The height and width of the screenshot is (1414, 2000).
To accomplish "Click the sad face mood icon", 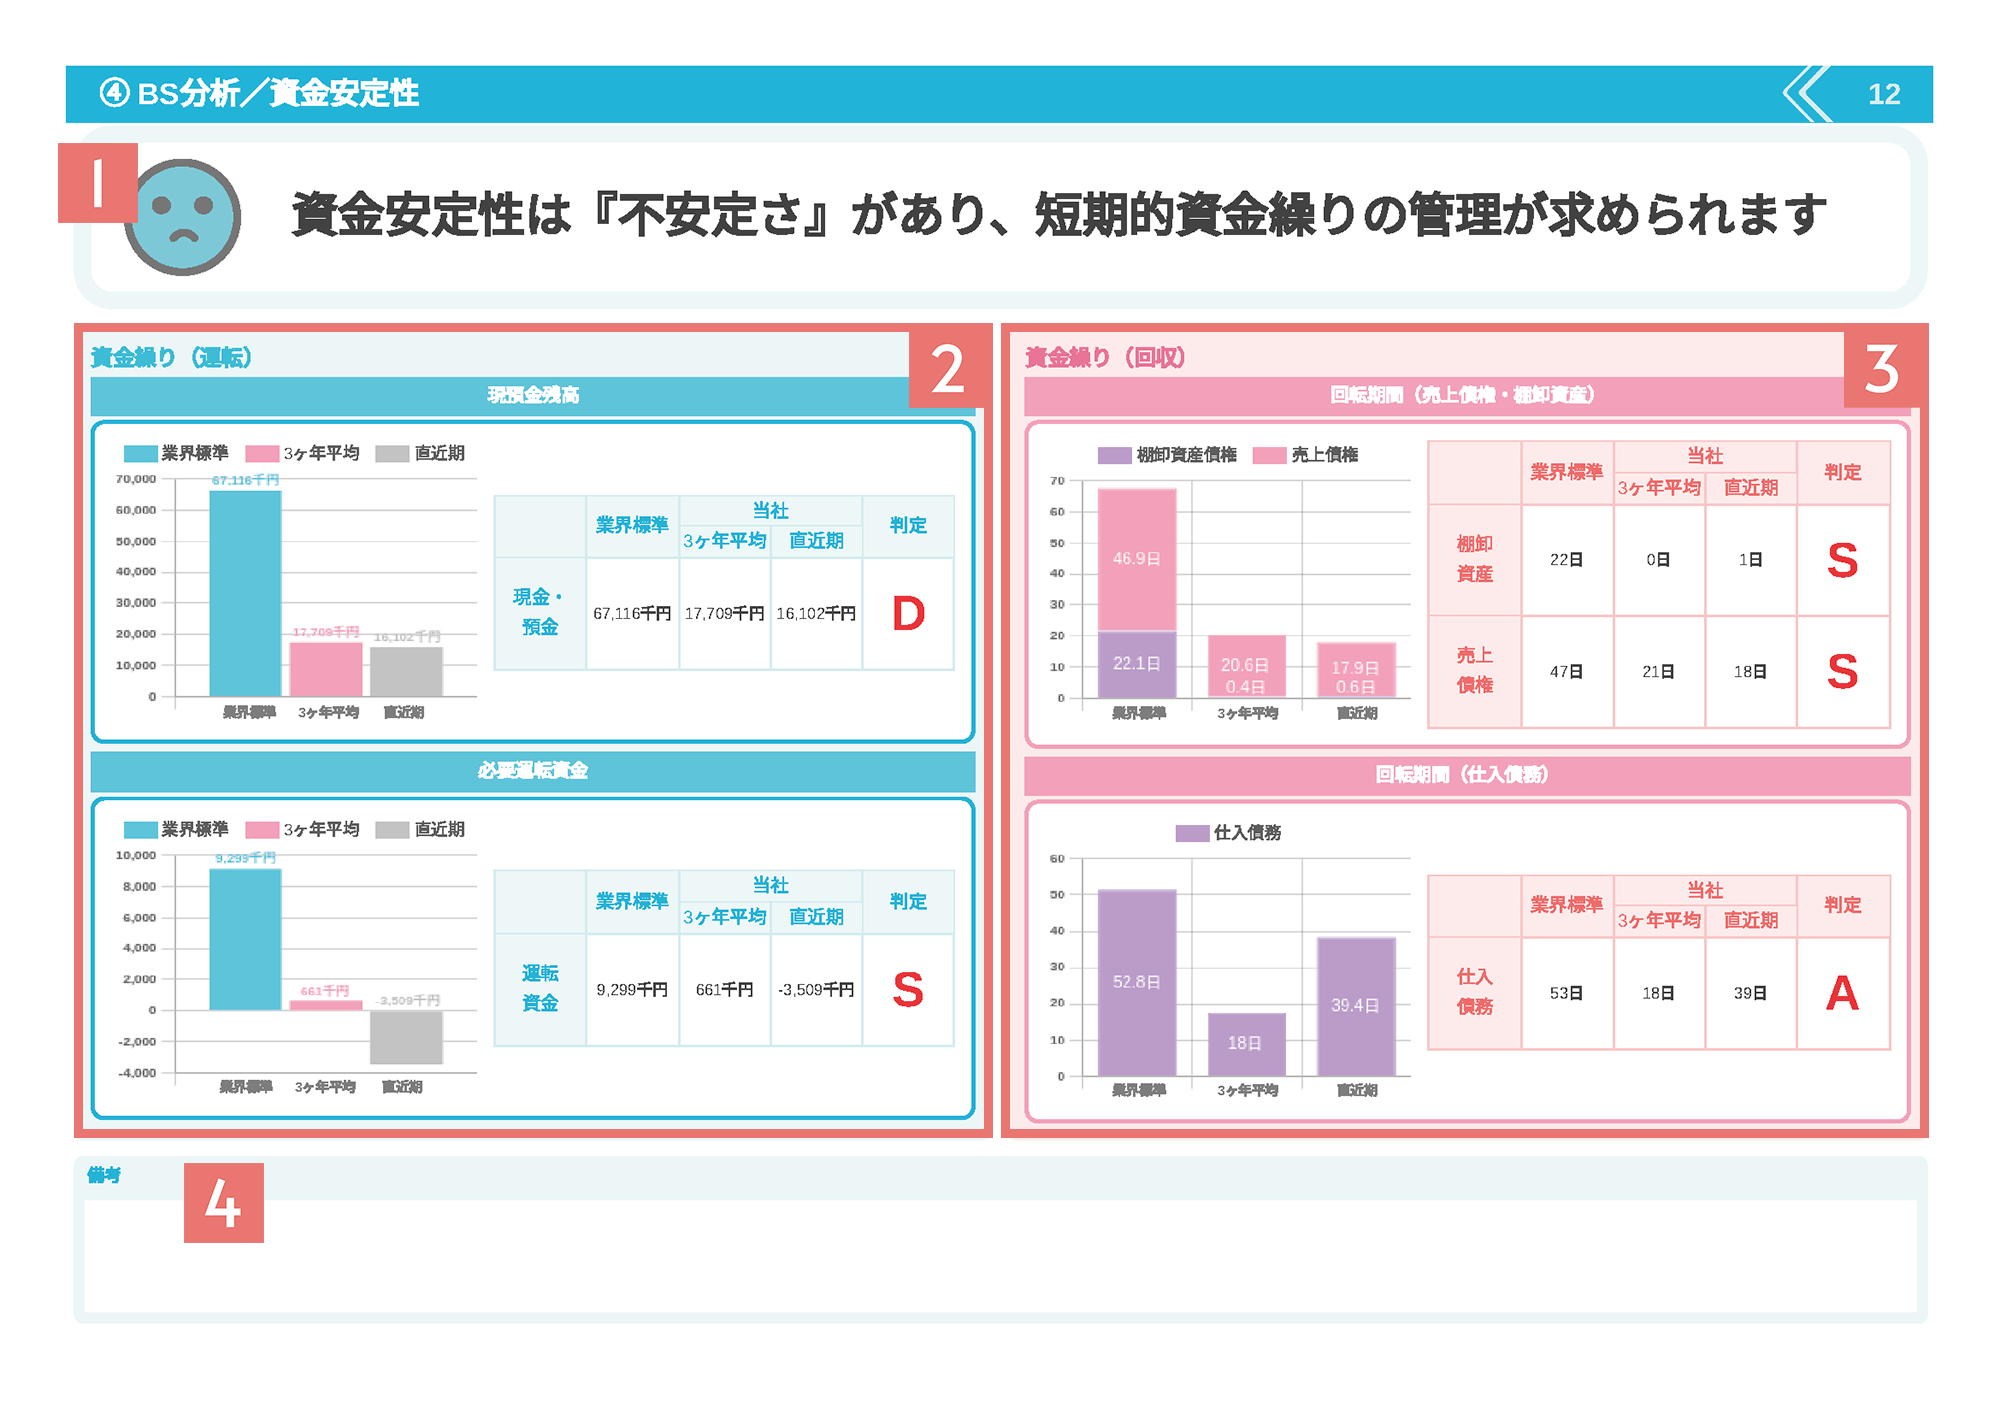I will click(185, 215).
